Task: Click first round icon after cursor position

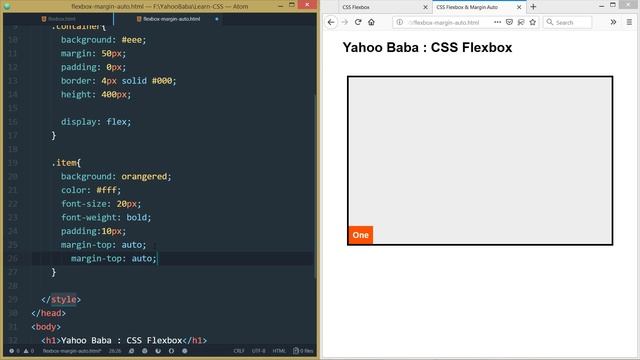Action: tap(131, 351)
